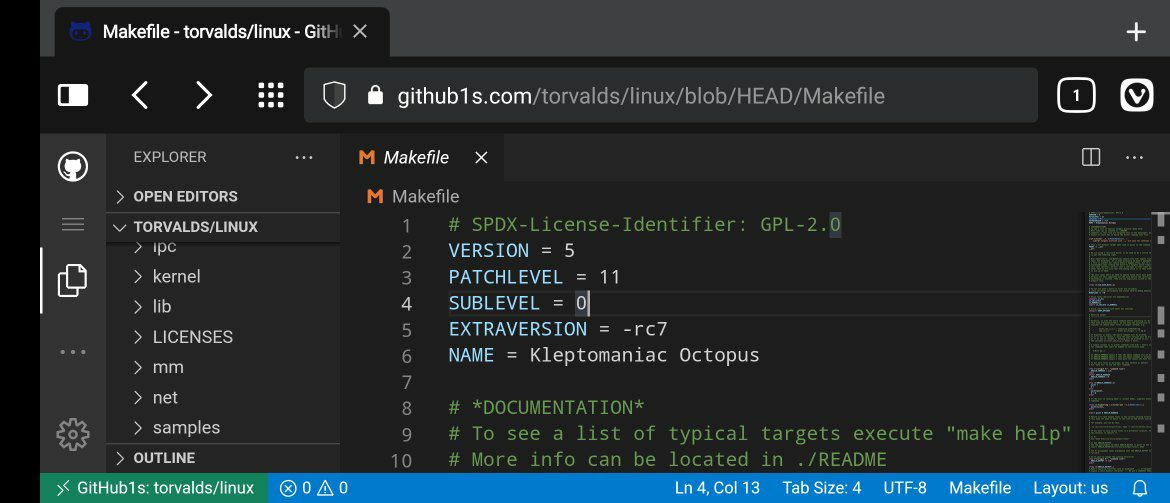1170x503 pixels.
Task: Select the Explorer files icon
Action: 72,281
